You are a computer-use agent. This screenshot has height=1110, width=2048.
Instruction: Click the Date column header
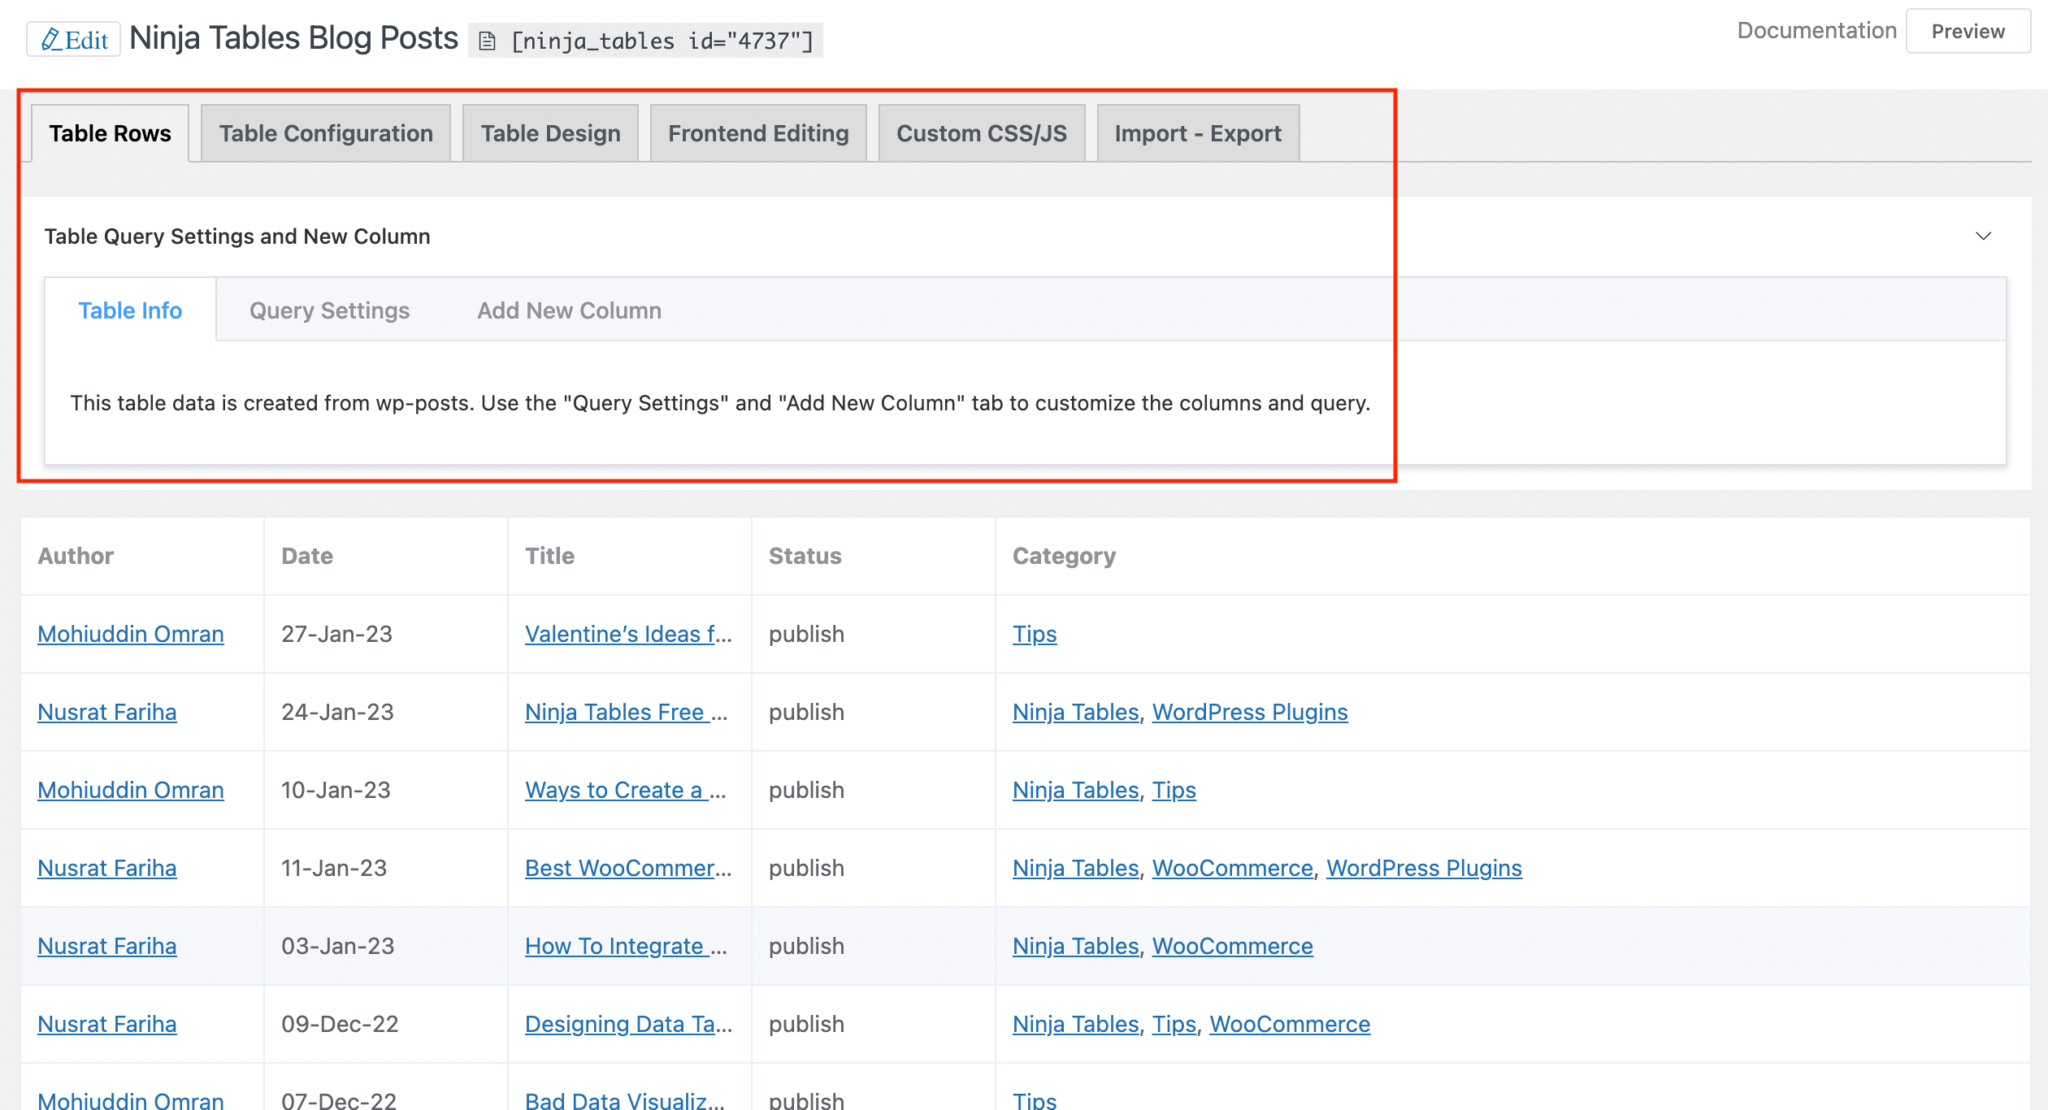click(x=307, y=556)
